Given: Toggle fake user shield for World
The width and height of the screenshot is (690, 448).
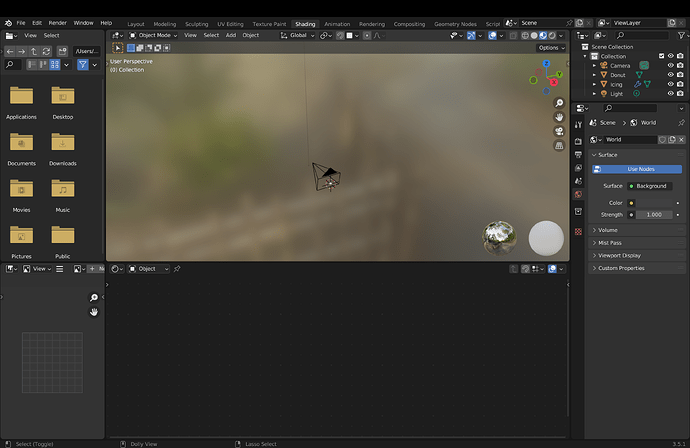Looking at the screenshot, I should pos(662,140).
